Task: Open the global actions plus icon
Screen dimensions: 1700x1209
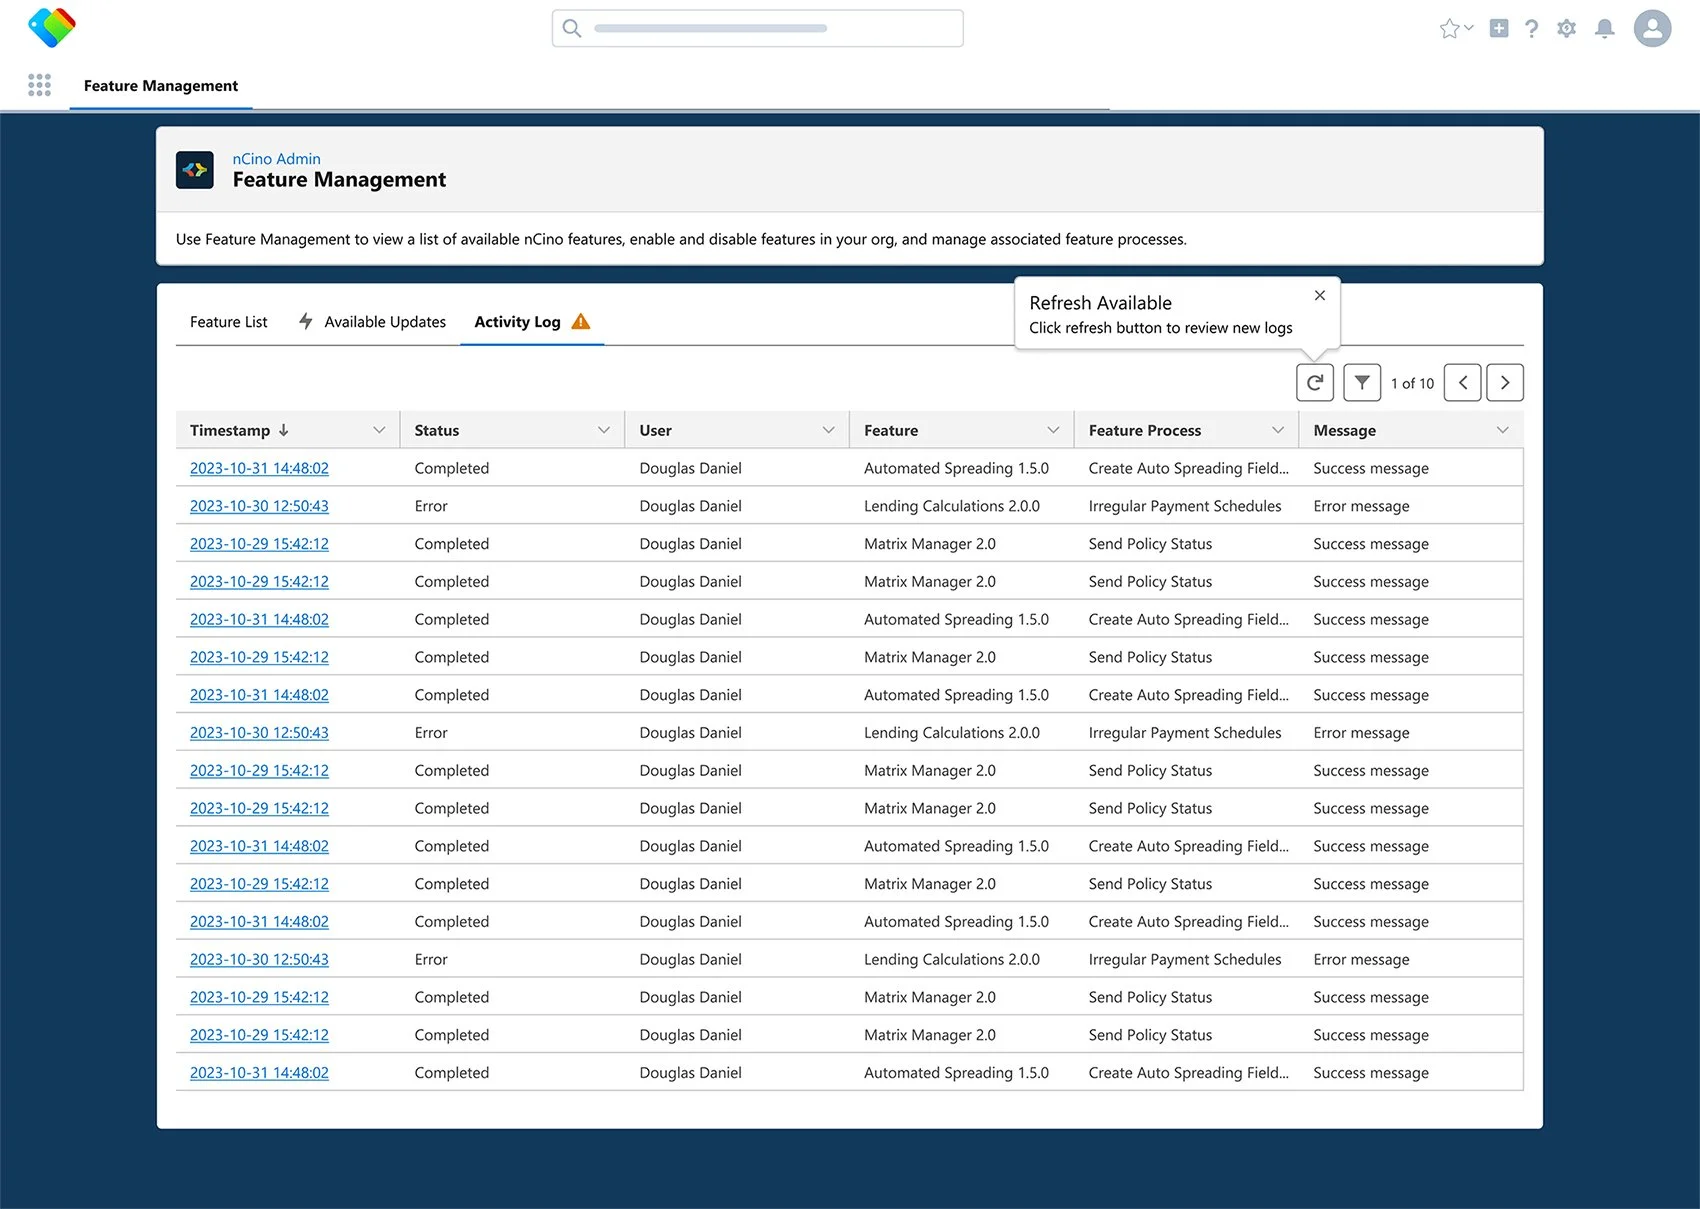Action: (1499, 28)
